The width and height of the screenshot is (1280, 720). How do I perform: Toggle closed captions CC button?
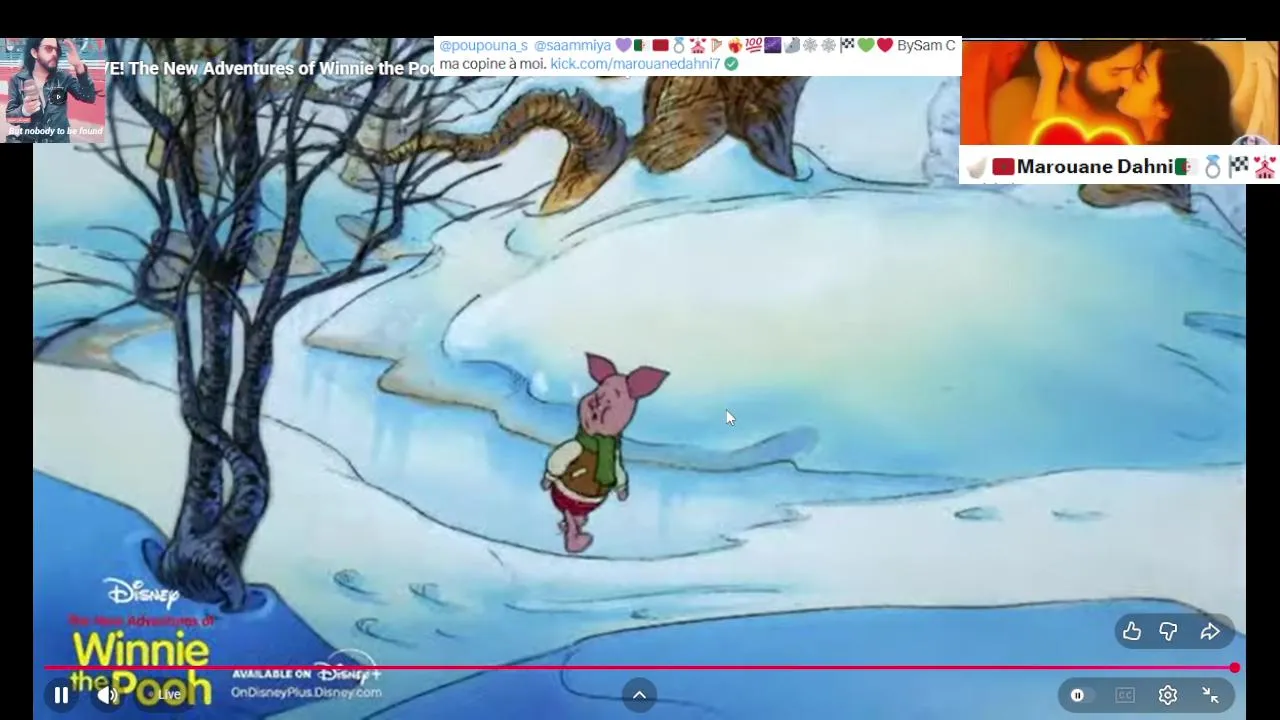point(1125,695)
